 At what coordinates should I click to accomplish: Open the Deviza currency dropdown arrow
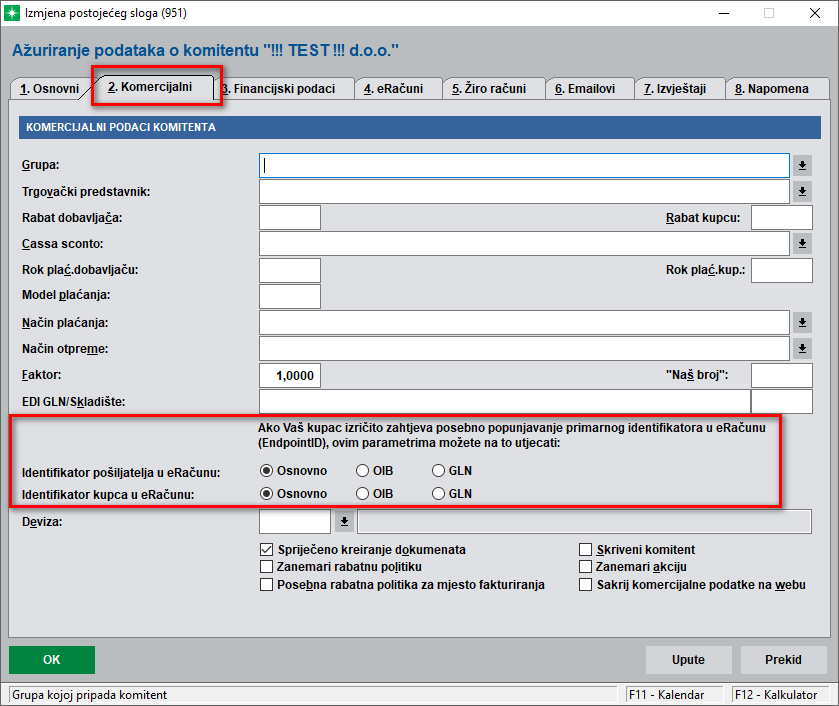coord(343,521)
